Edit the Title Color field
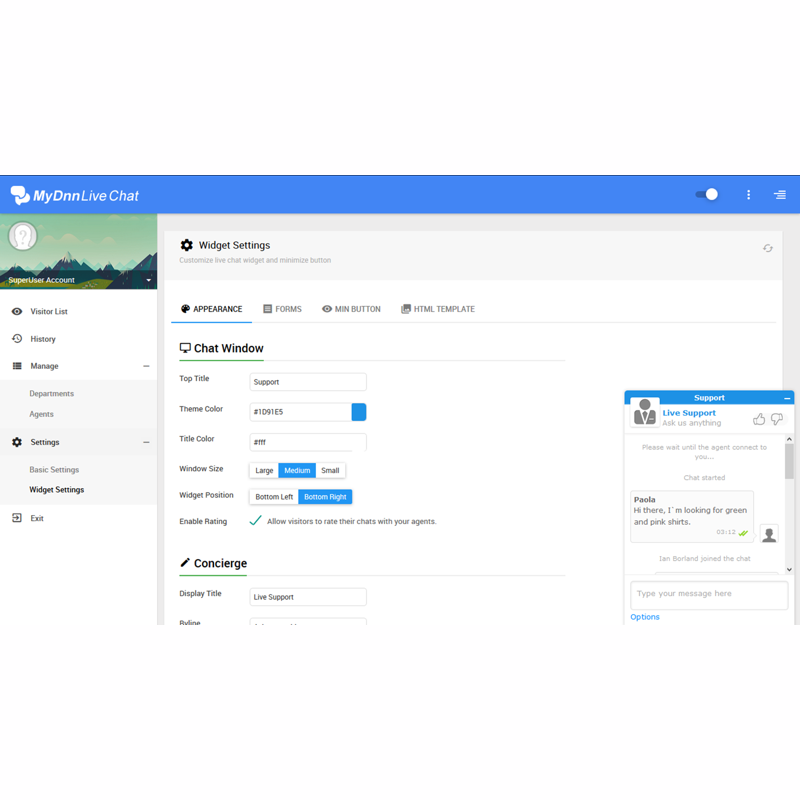Screen dimensions: 800x800 [x=308, y=442]
